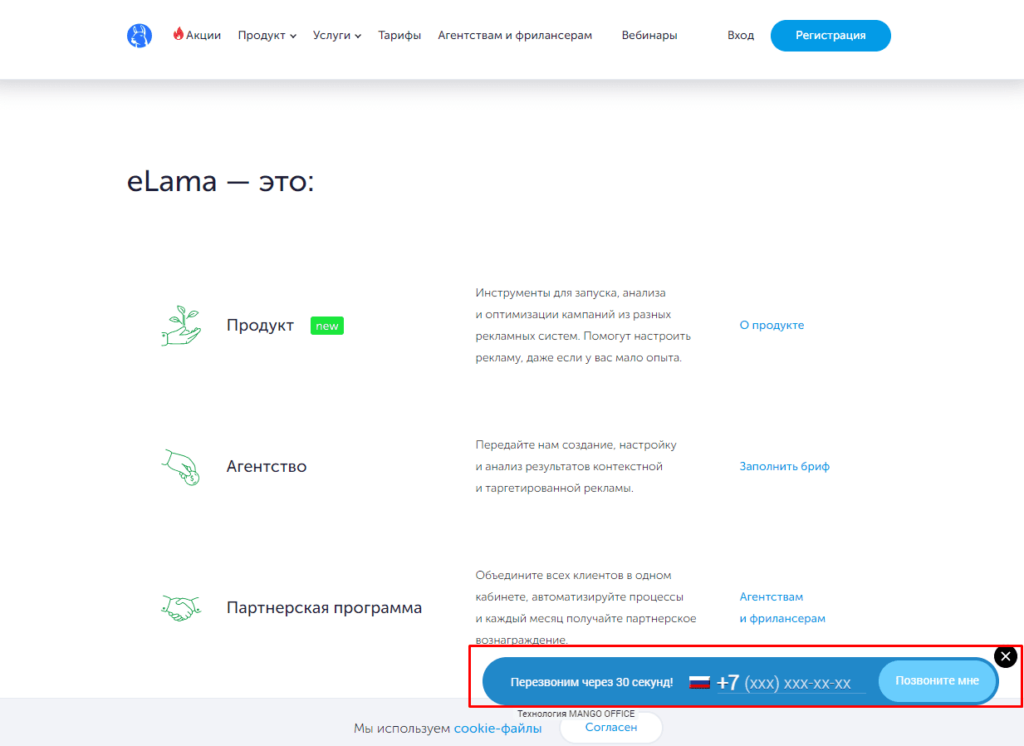This screenshot has height=746, width=1024.
Task: Open the Тарифы page
Action: [400, 35]
